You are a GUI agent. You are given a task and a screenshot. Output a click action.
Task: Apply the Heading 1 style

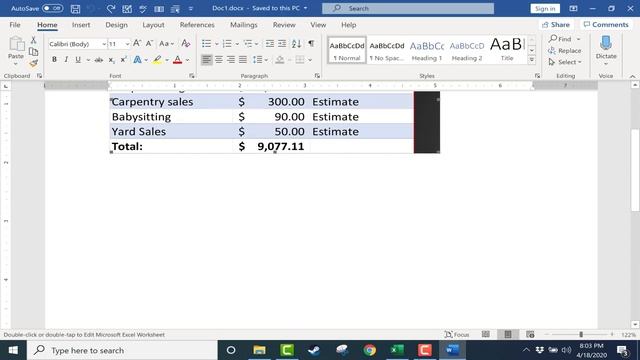point(427,50)
